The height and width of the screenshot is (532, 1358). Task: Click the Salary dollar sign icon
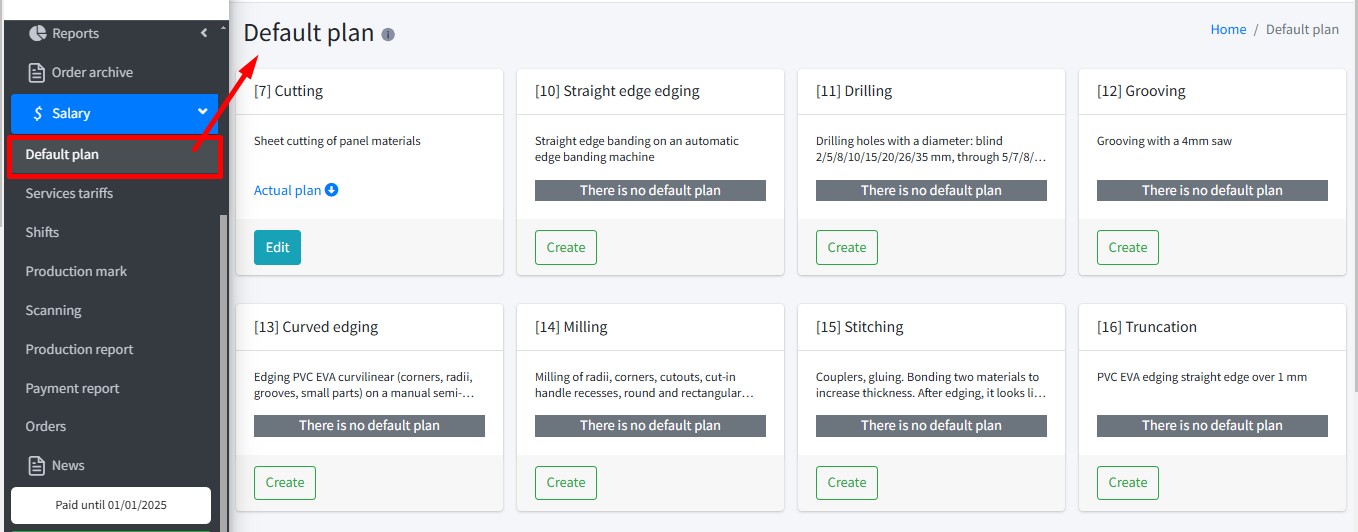(37, 113)
